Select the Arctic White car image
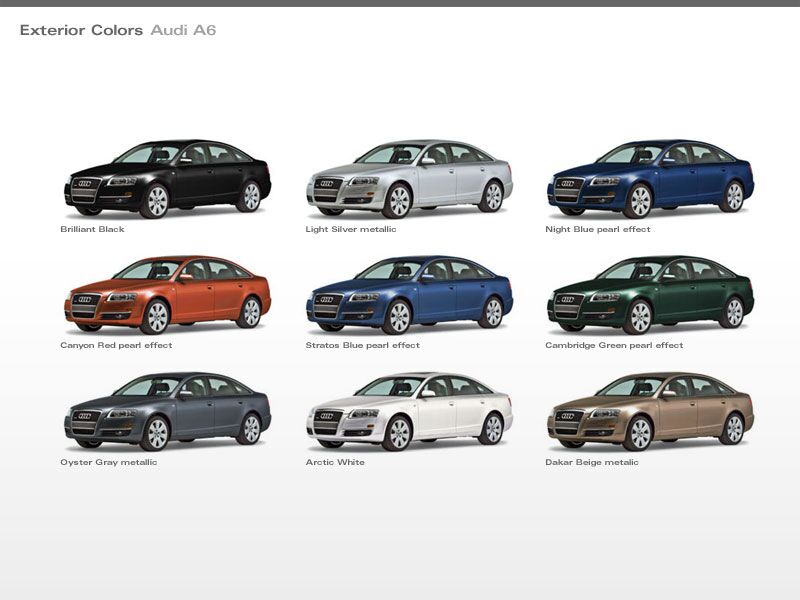Image resolution: width=800 pixels, height=600 pixels. click(409, 411)
